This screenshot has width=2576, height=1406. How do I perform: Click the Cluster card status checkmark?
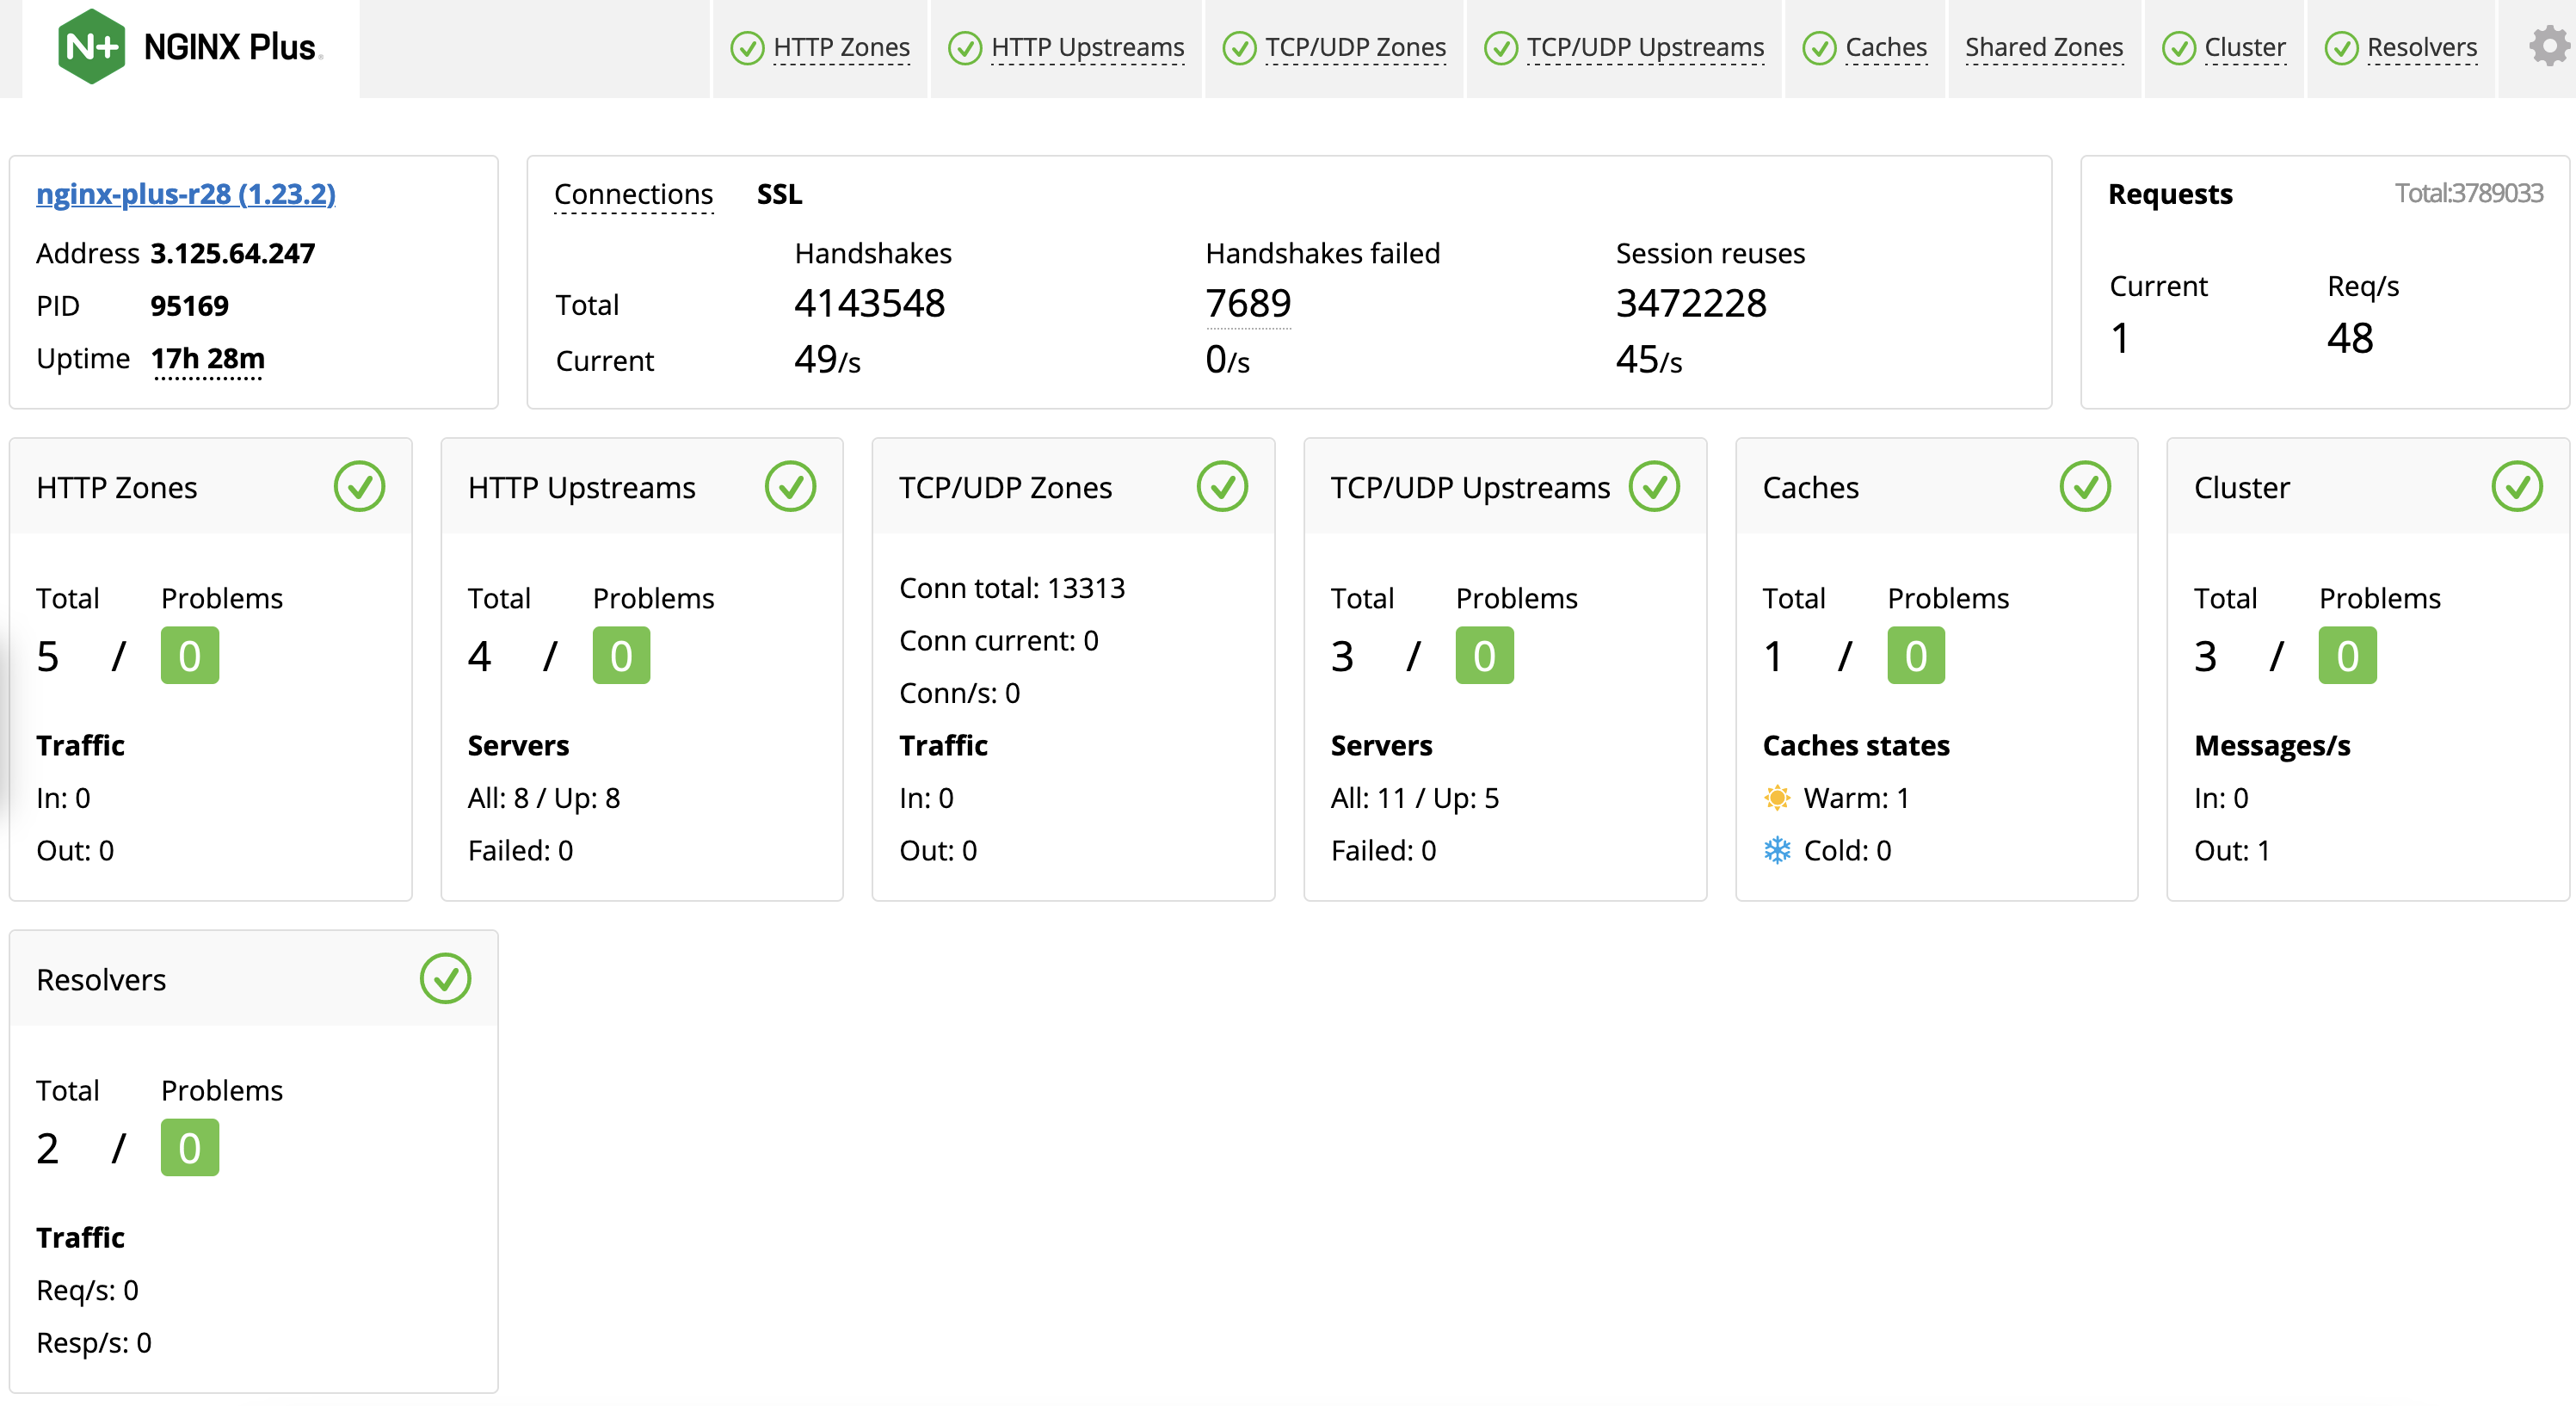click(2516, 487)
